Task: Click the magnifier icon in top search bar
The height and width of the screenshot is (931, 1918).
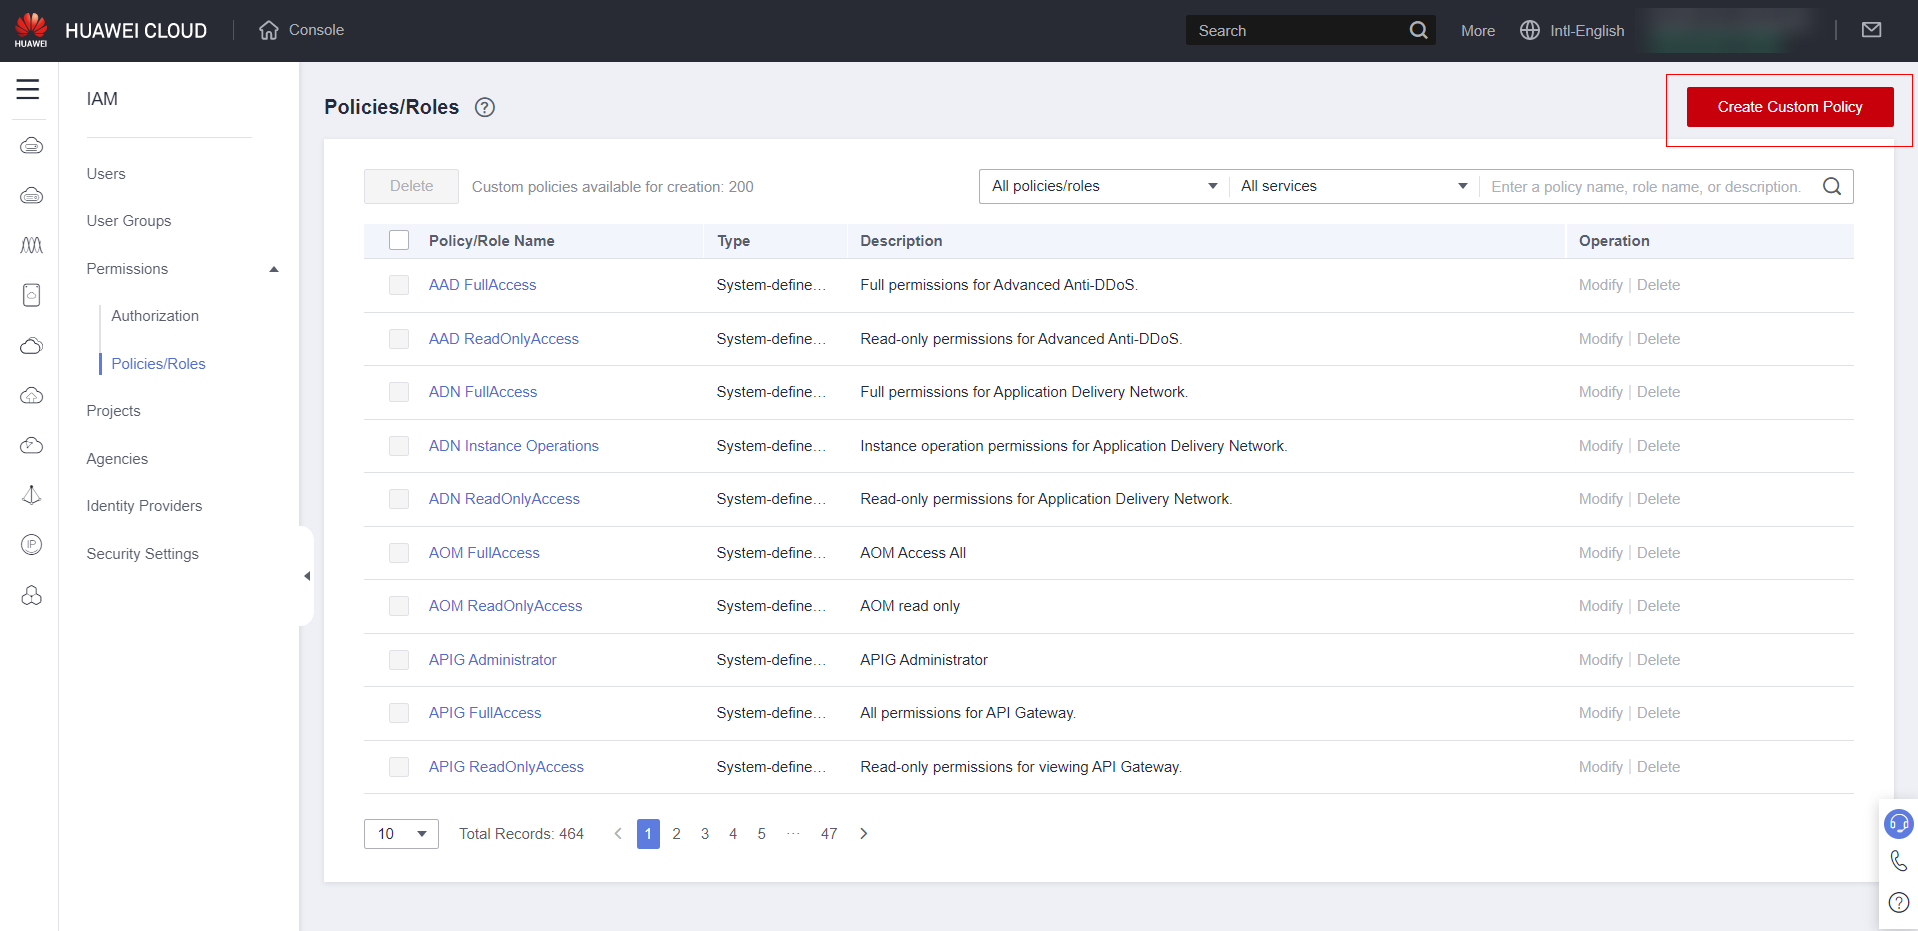Action: (1418, 30)
